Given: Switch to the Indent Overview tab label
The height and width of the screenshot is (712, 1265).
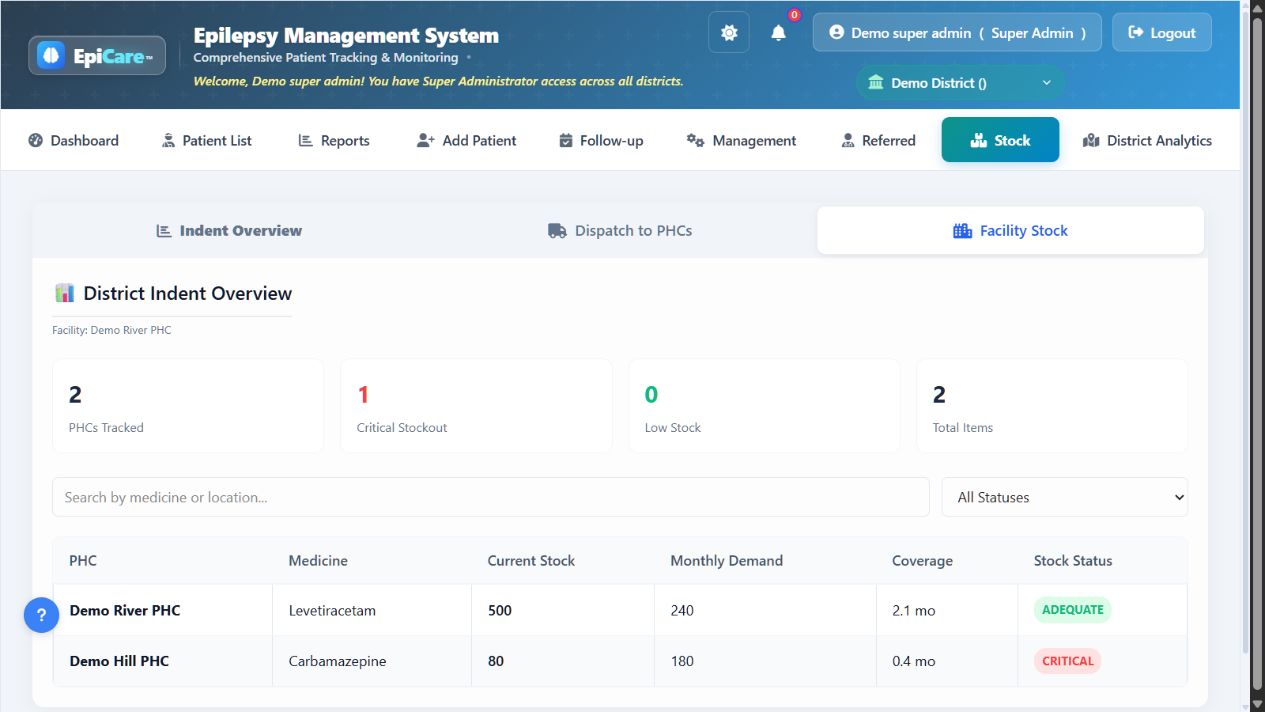Looking at the screenshot, I should [241, 230].
